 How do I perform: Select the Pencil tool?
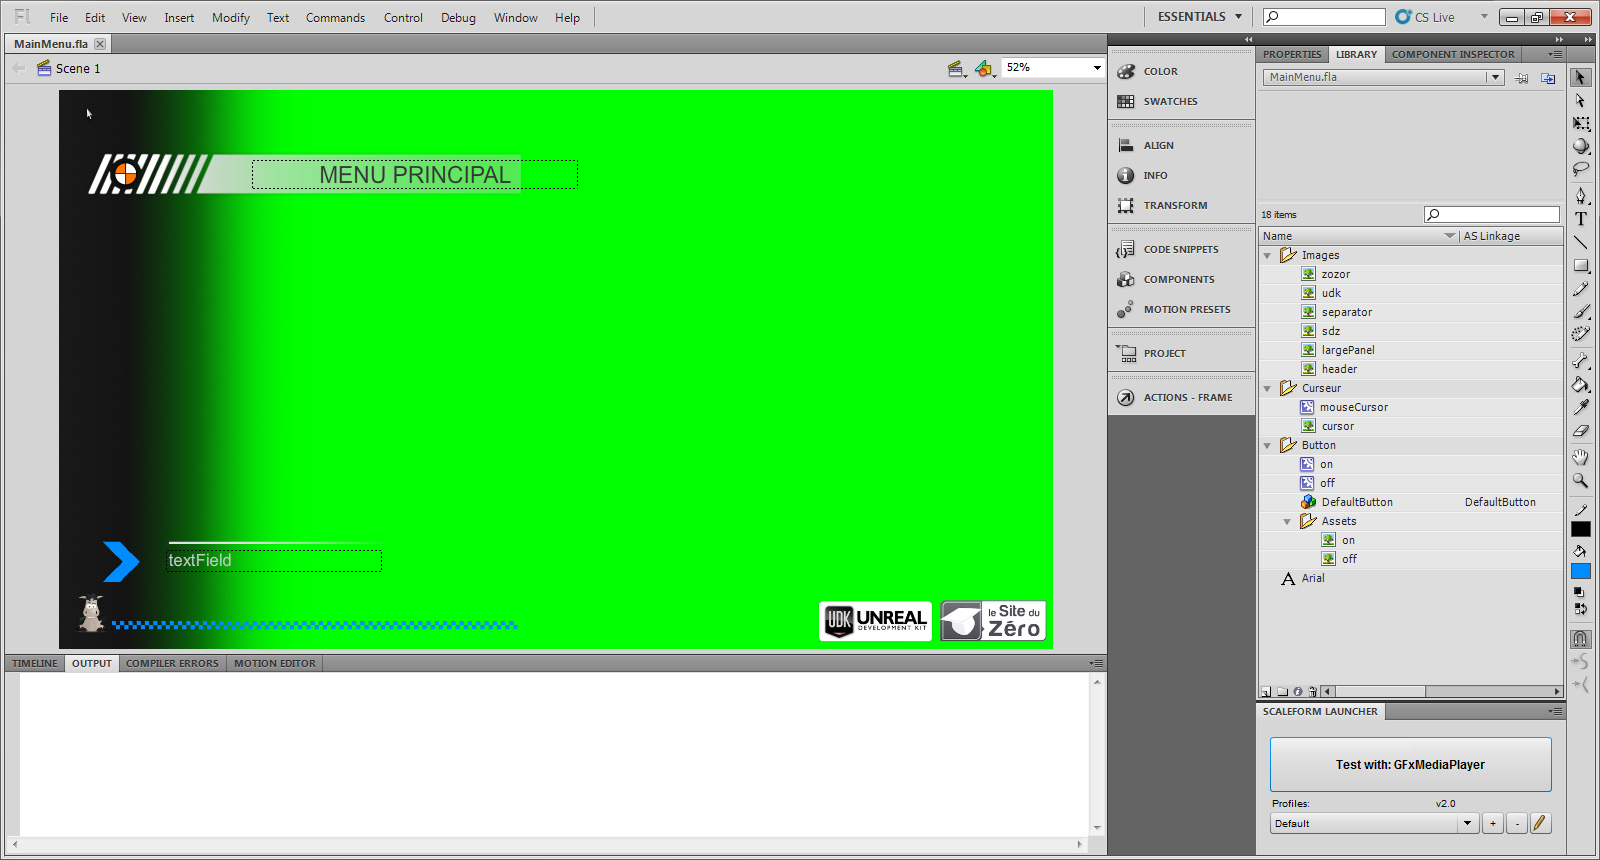[x=1580, y=289]
